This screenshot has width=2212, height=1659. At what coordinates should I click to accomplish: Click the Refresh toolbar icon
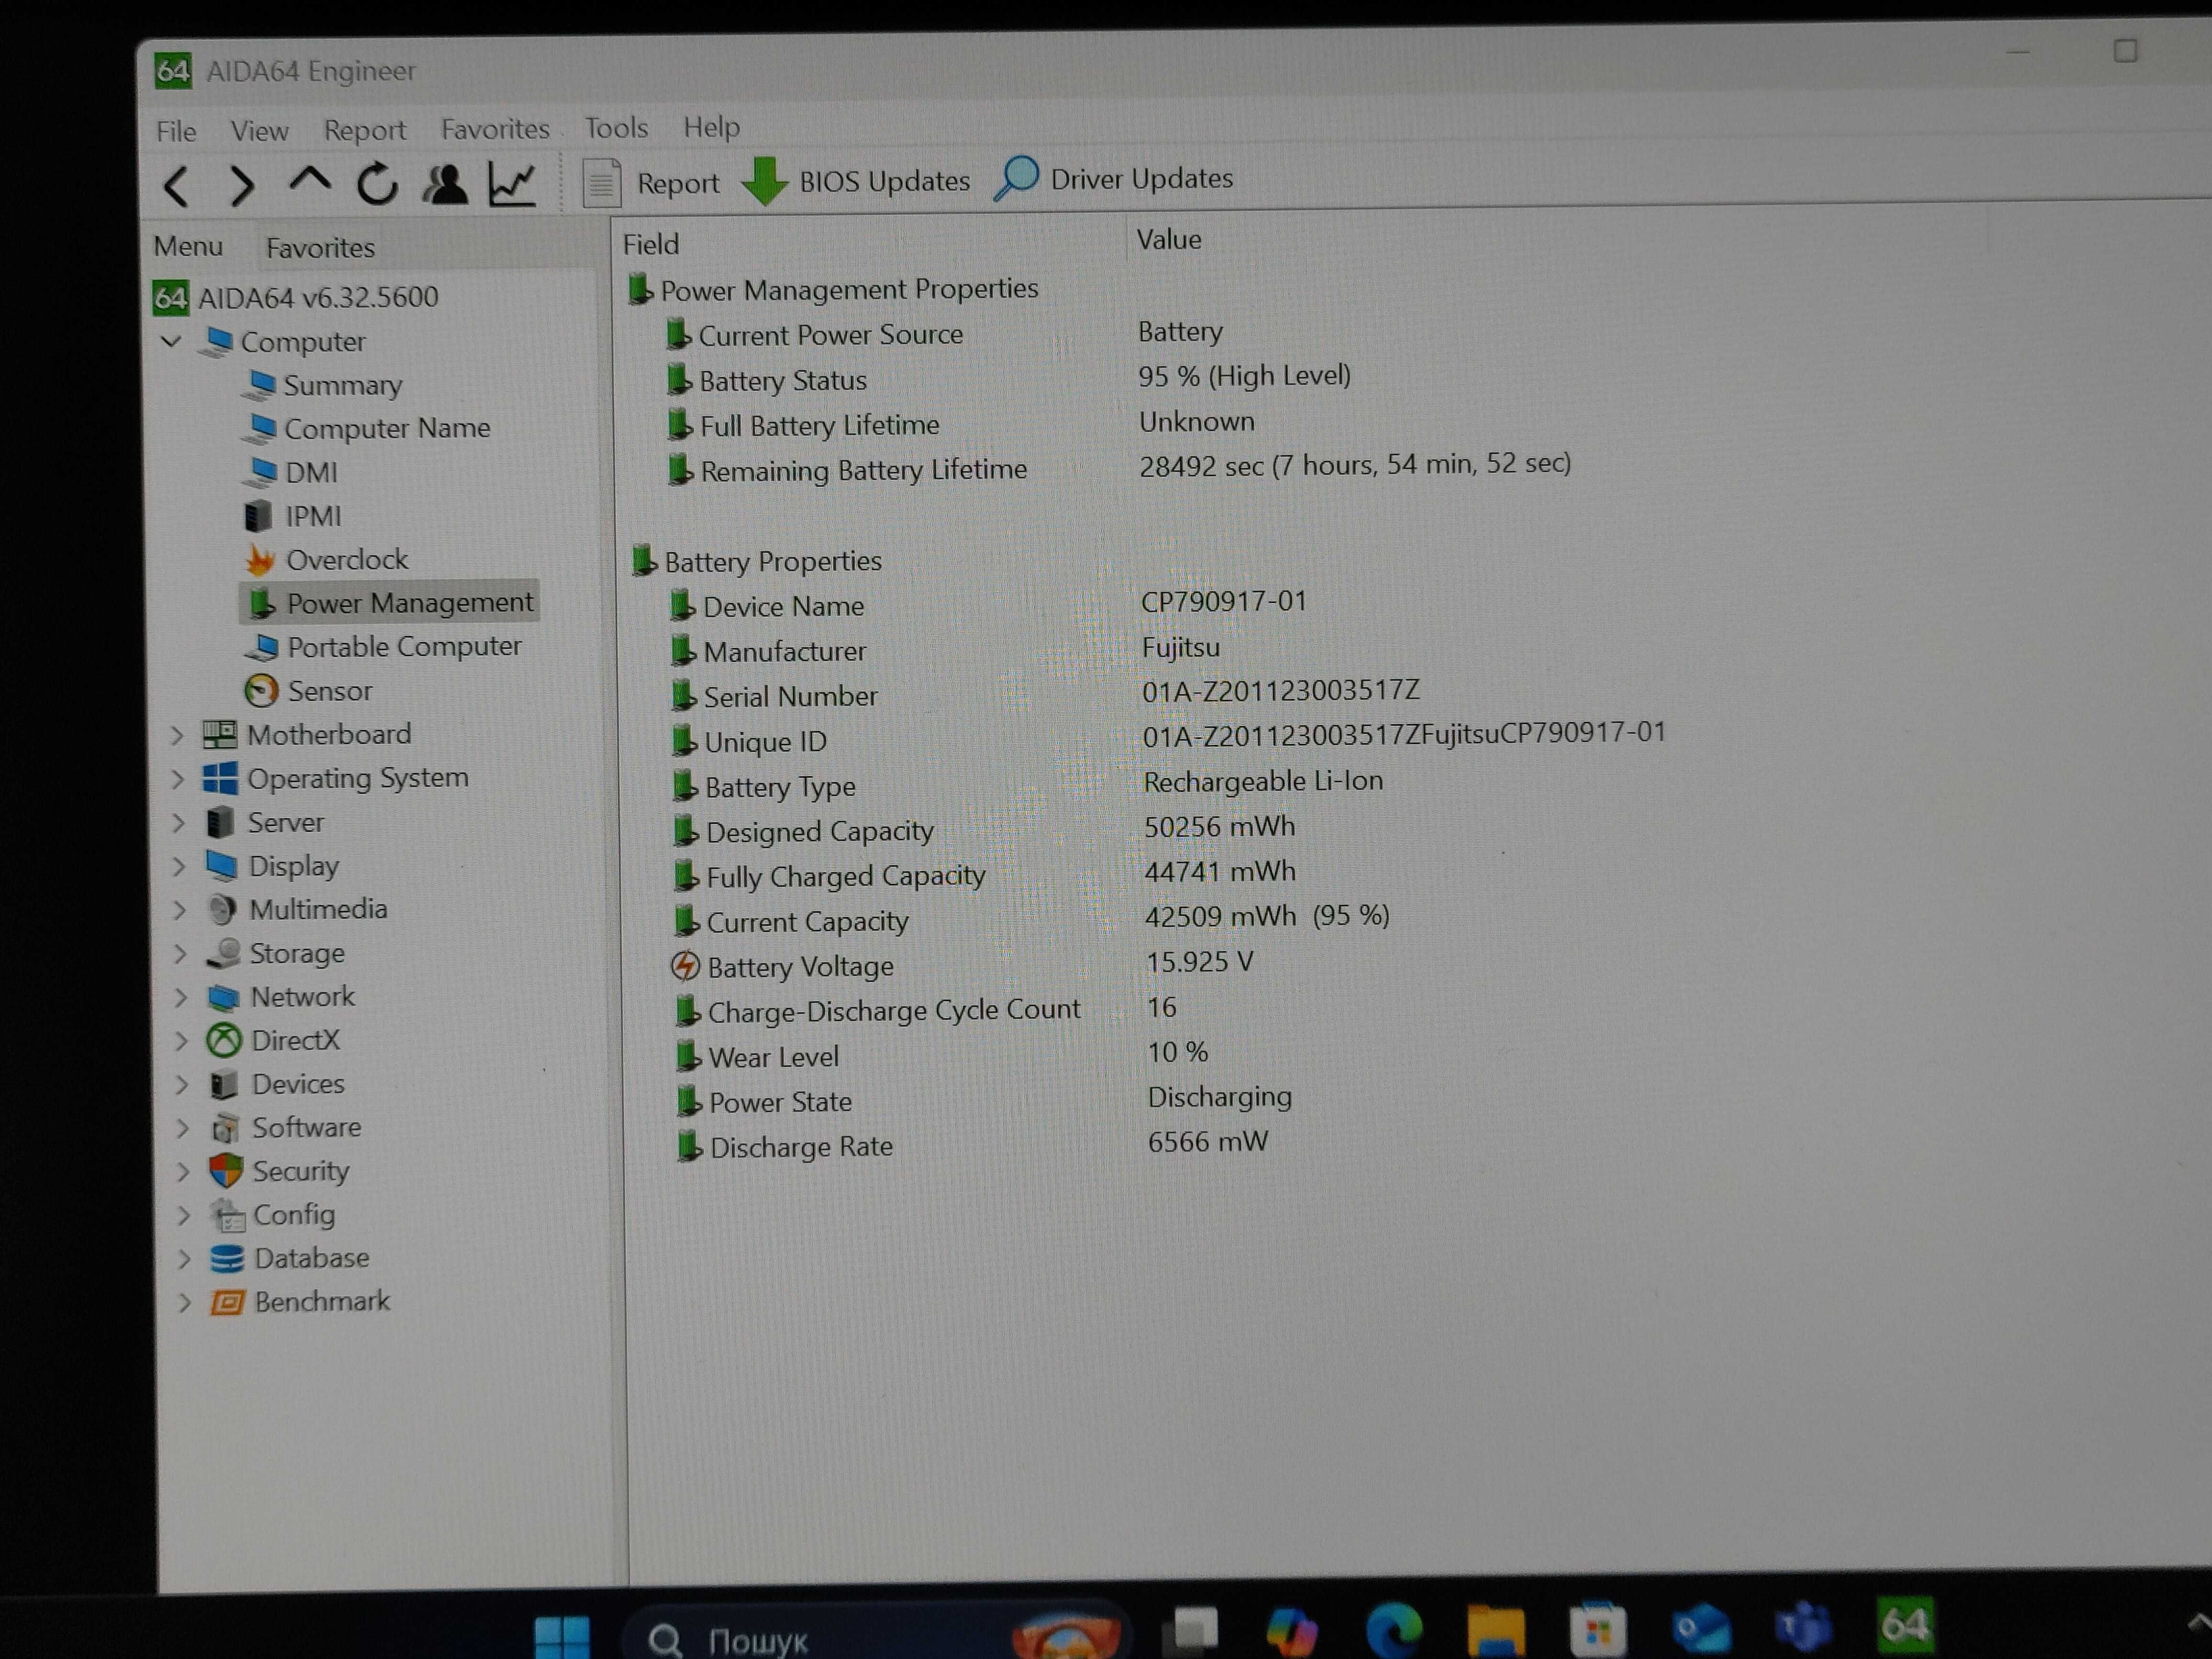377,184
